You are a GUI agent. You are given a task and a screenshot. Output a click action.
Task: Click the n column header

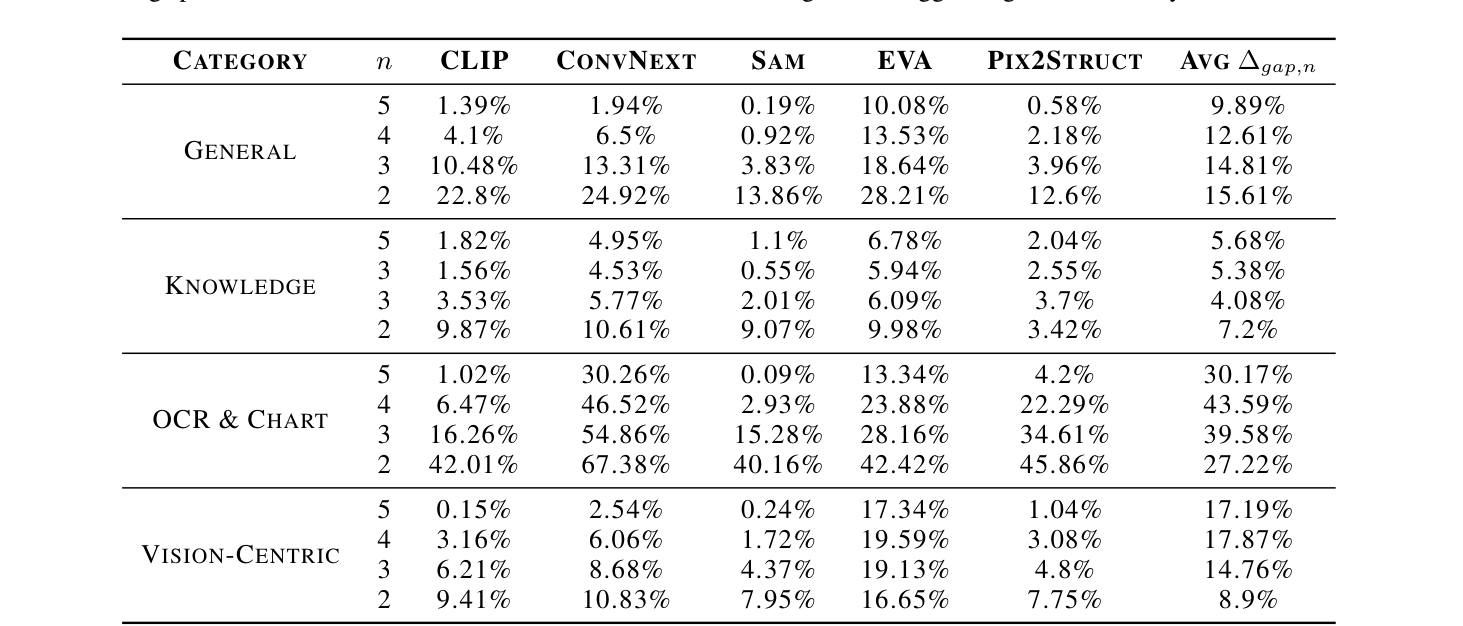[x=384, y=61]
